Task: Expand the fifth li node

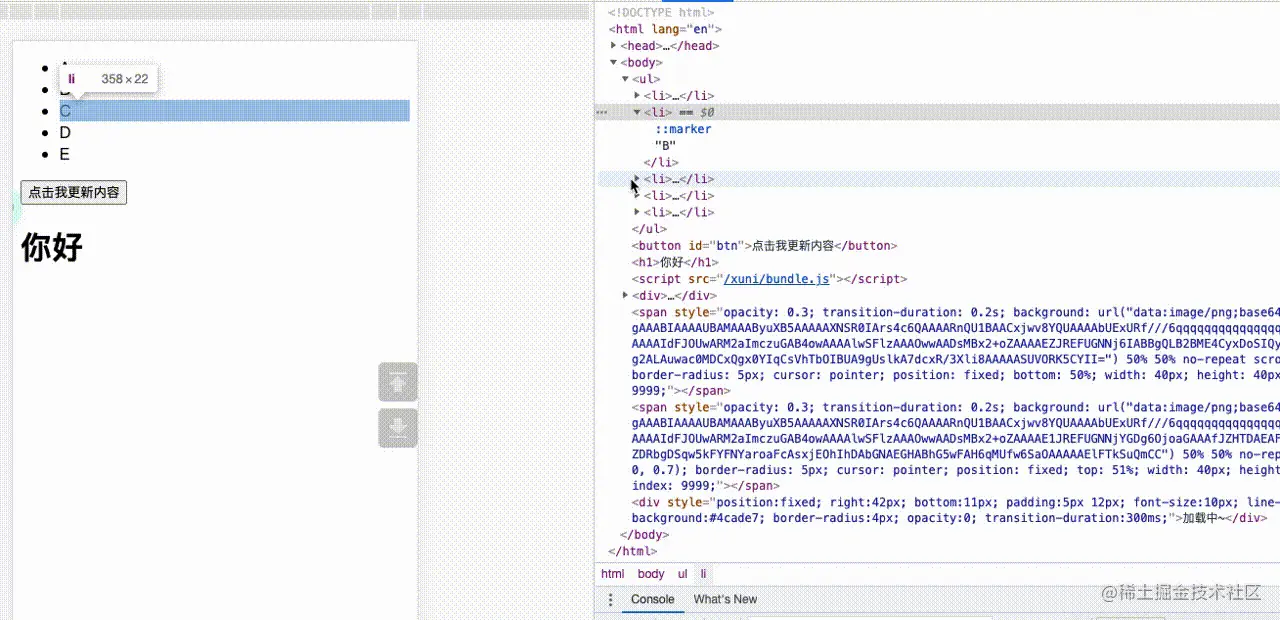Action: [x=638, y=212]
